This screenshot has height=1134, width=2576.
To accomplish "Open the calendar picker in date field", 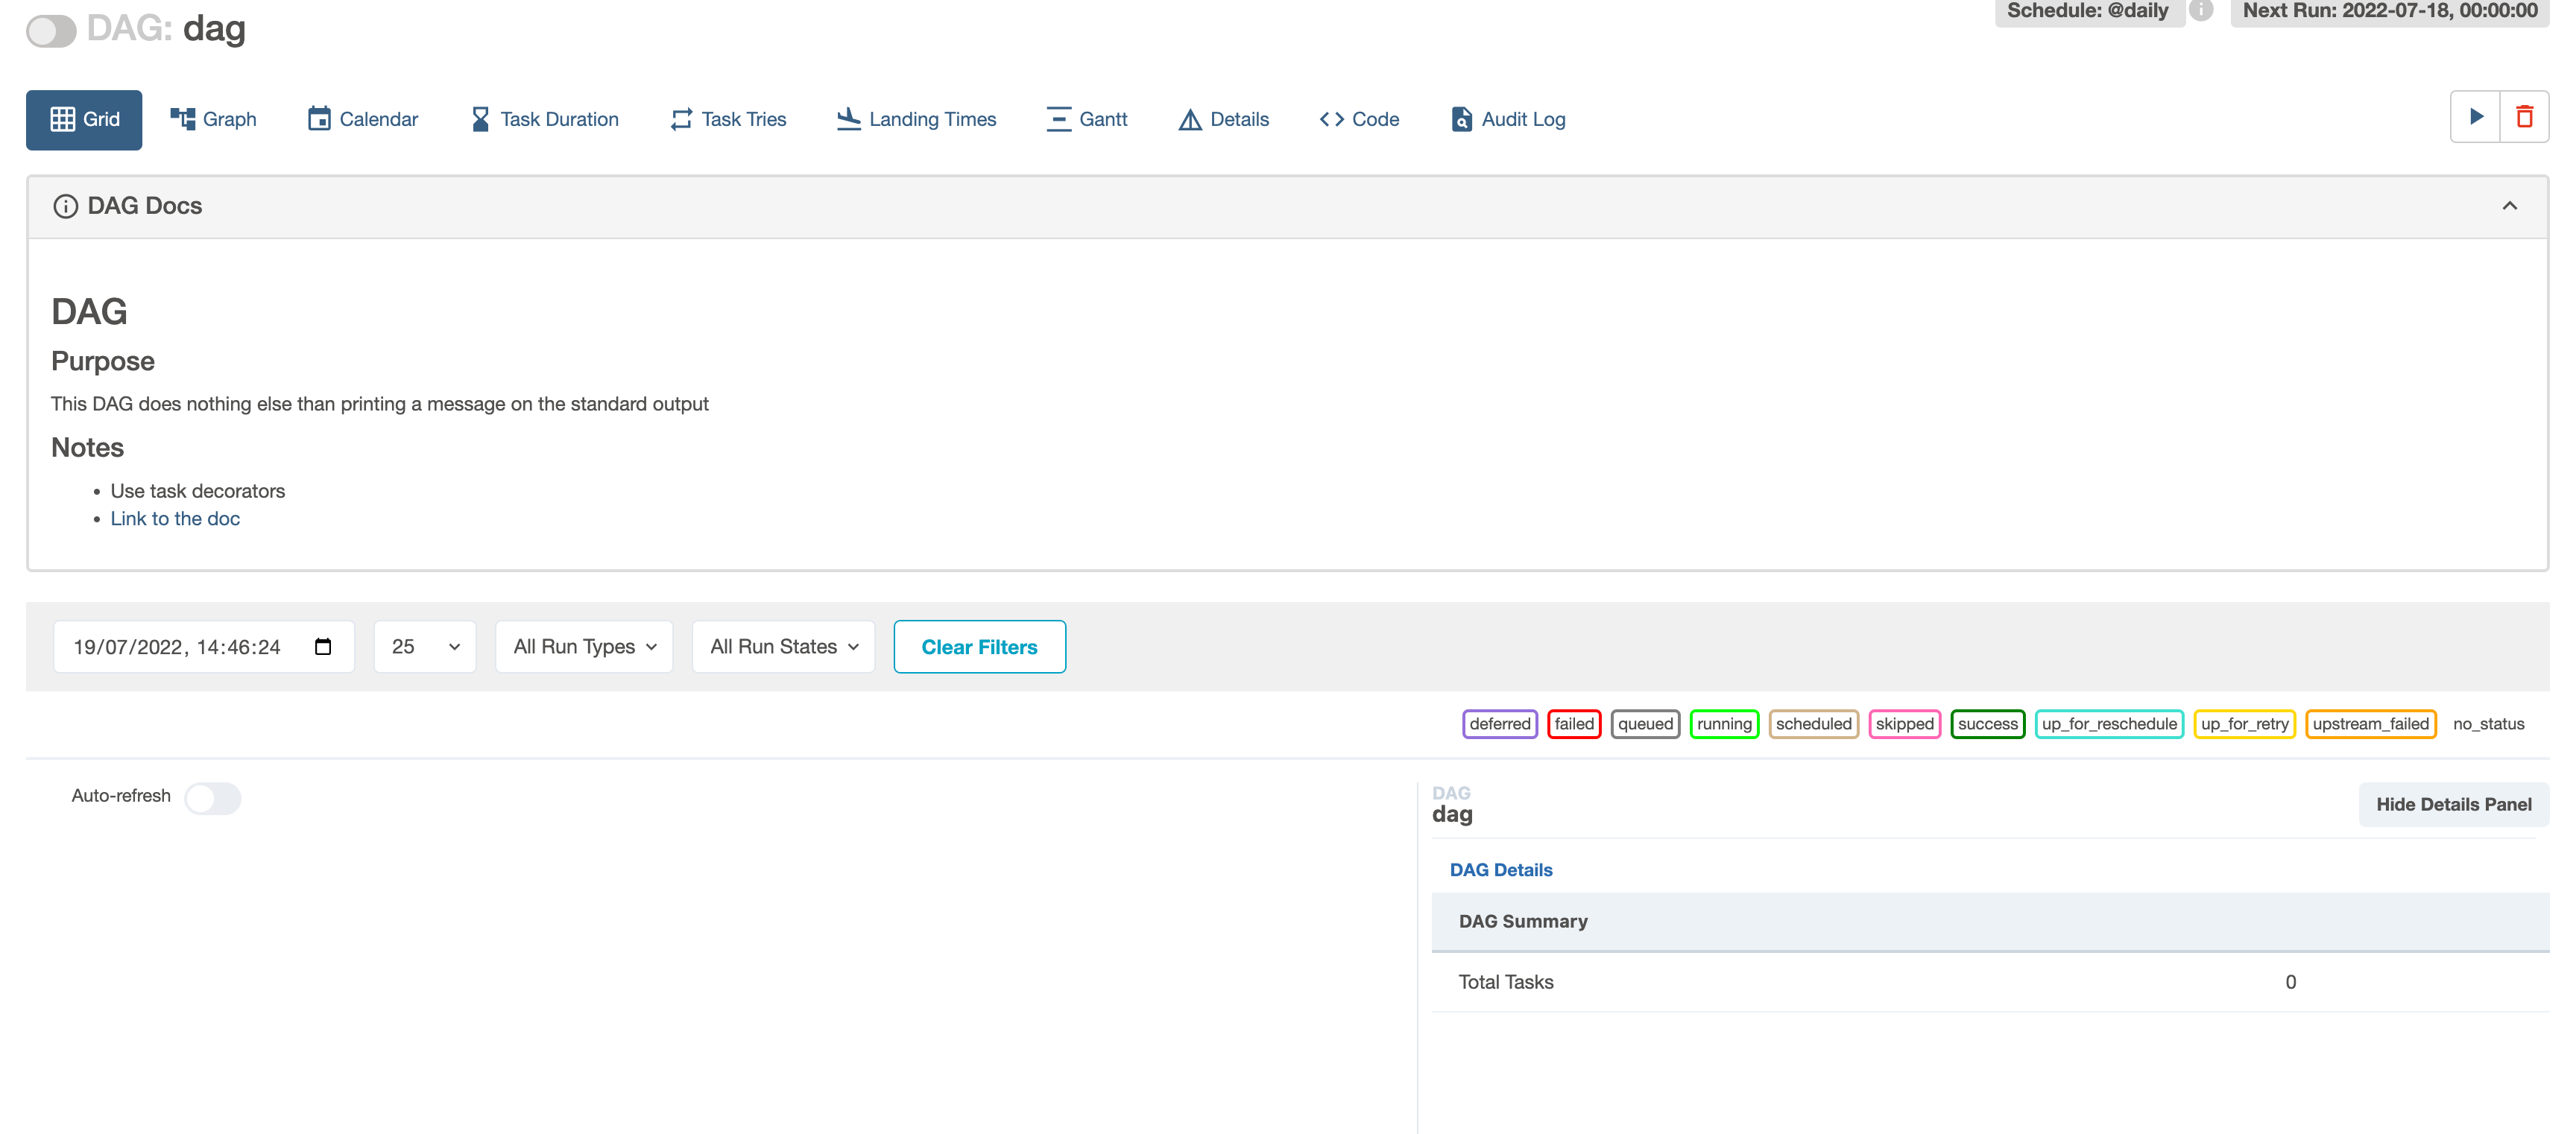I will [323, 647].
